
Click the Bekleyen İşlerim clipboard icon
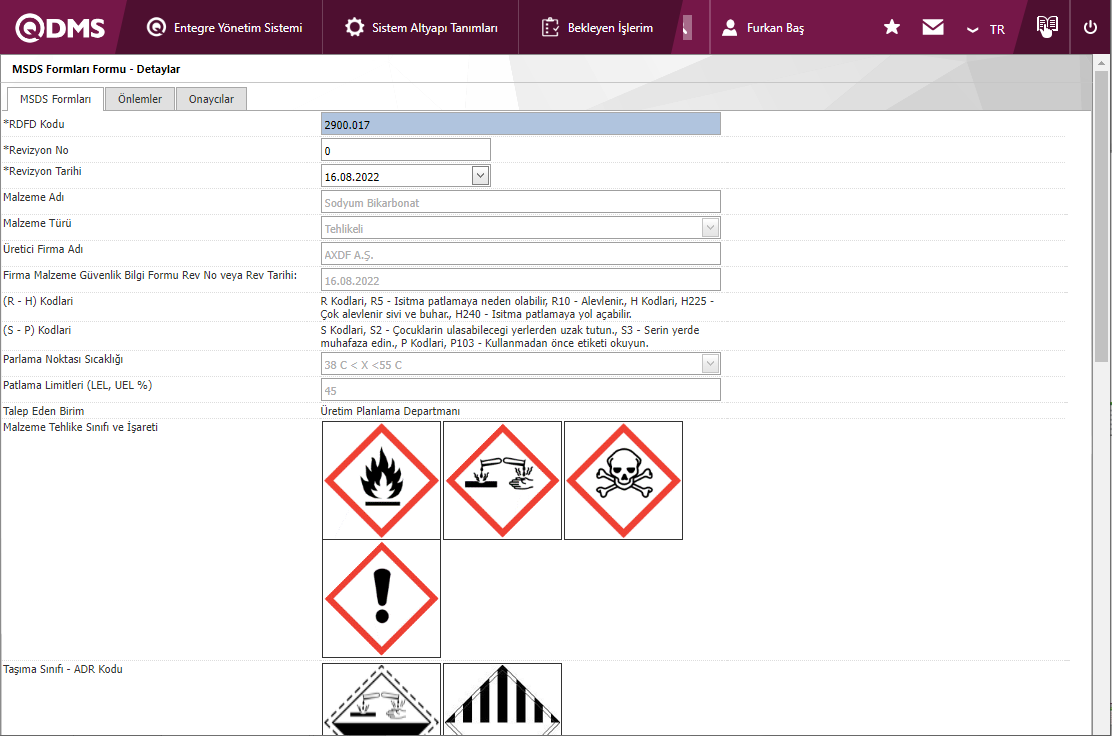point(550,28)
